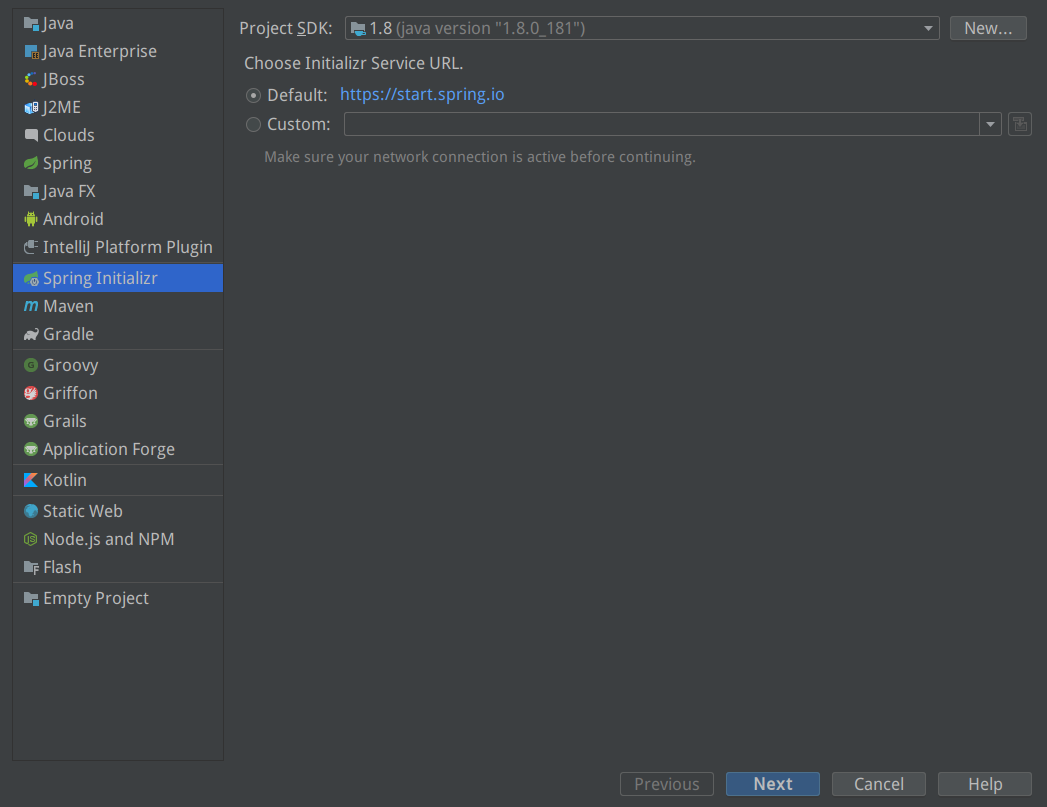Click the Java Enterprise icon
This screenshot has height=807, width=1047.
[x=31, y=52]
